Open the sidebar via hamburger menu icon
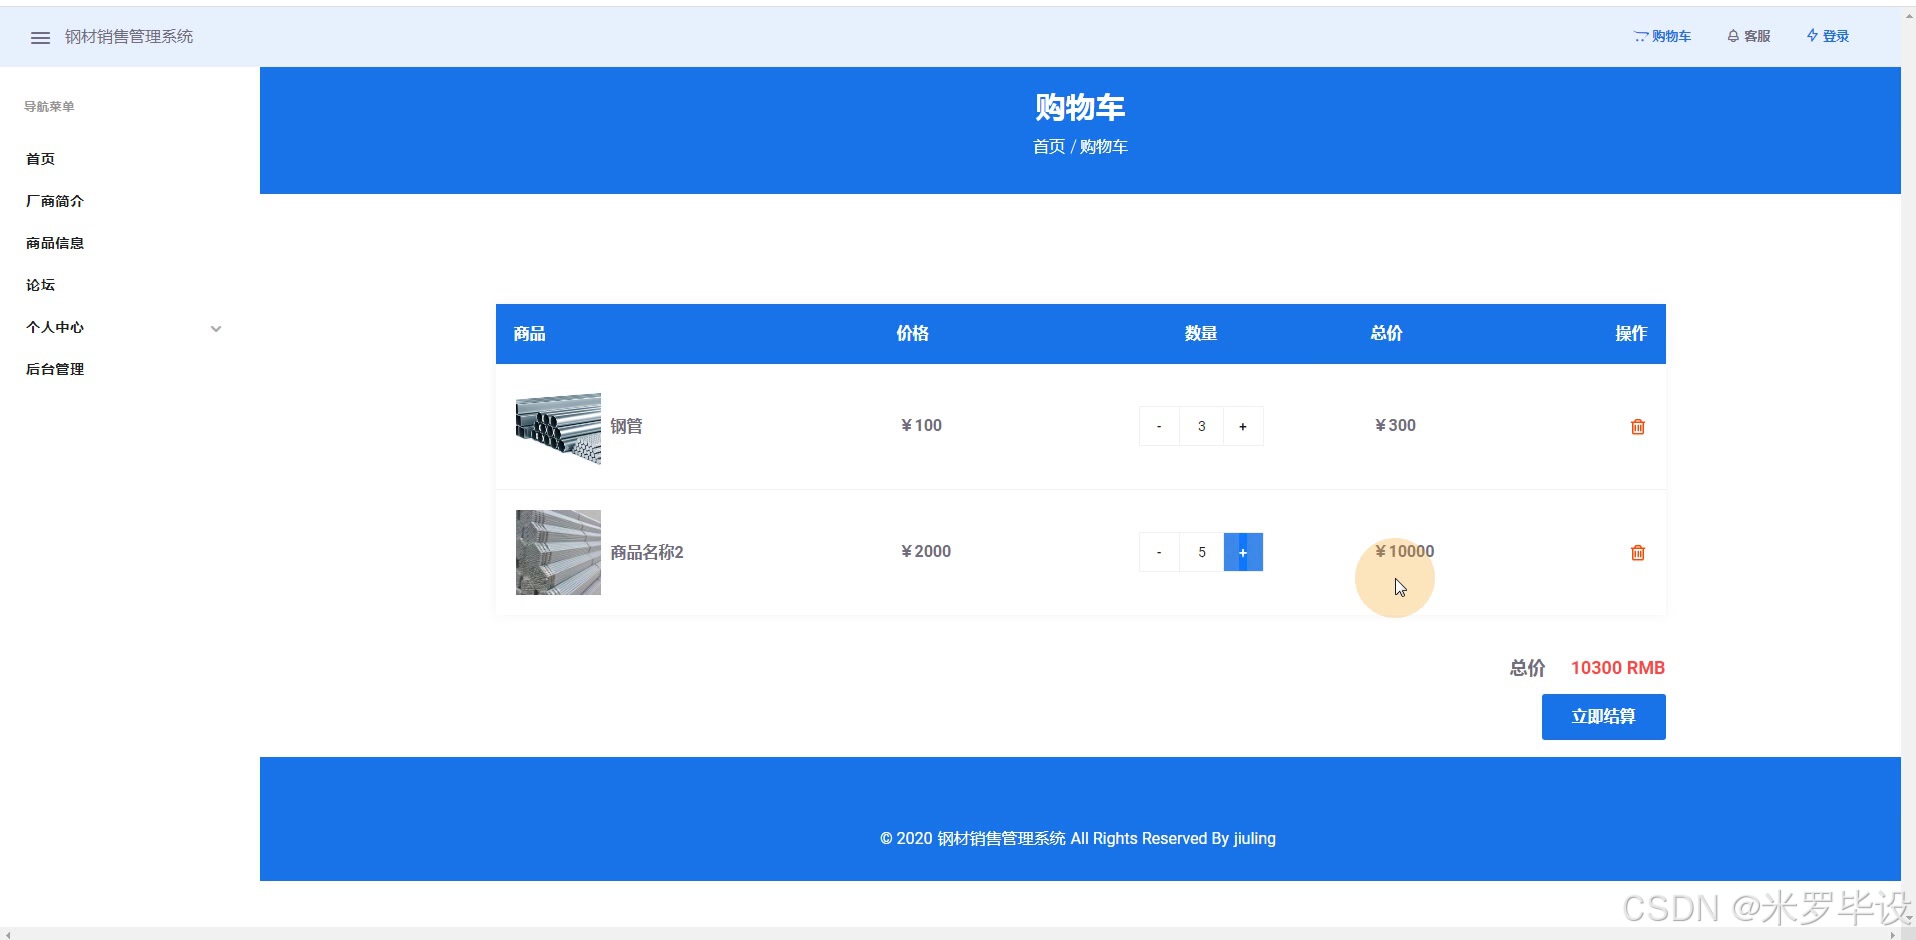This screenshot has width=1916, height=940. pos(40,37)
